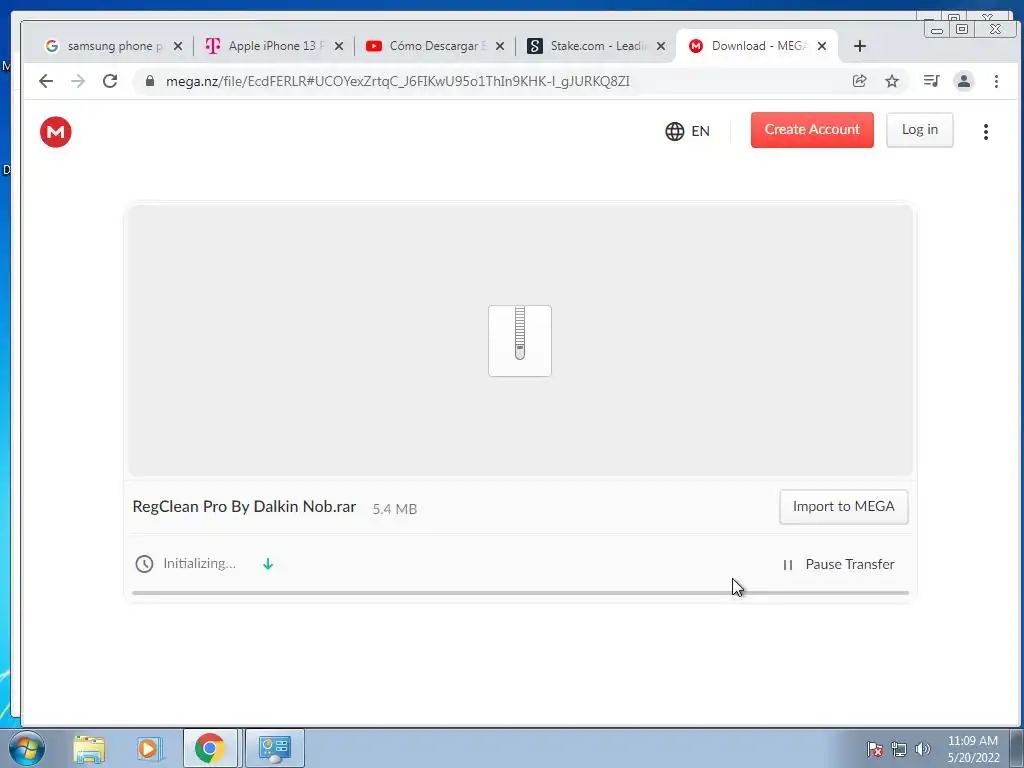
Task: Close the Cómo Descargar tab
Action: (500, 46)
